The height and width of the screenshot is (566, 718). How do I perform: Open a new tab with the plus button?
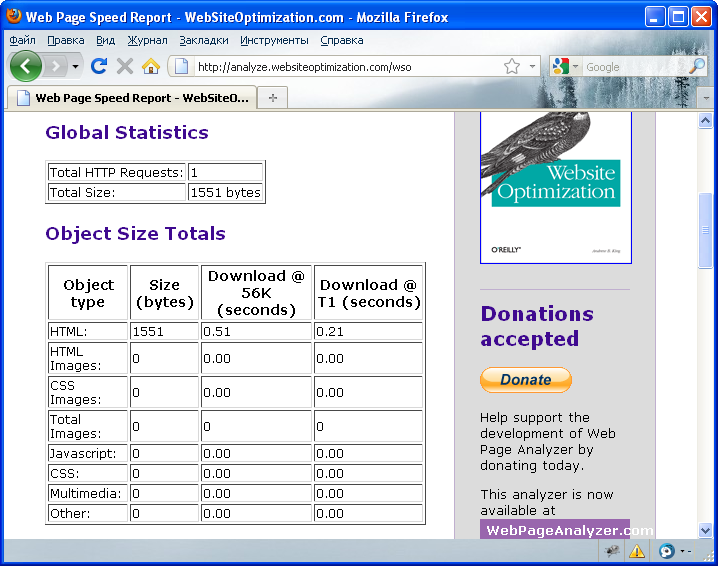(x=273, y=98)
